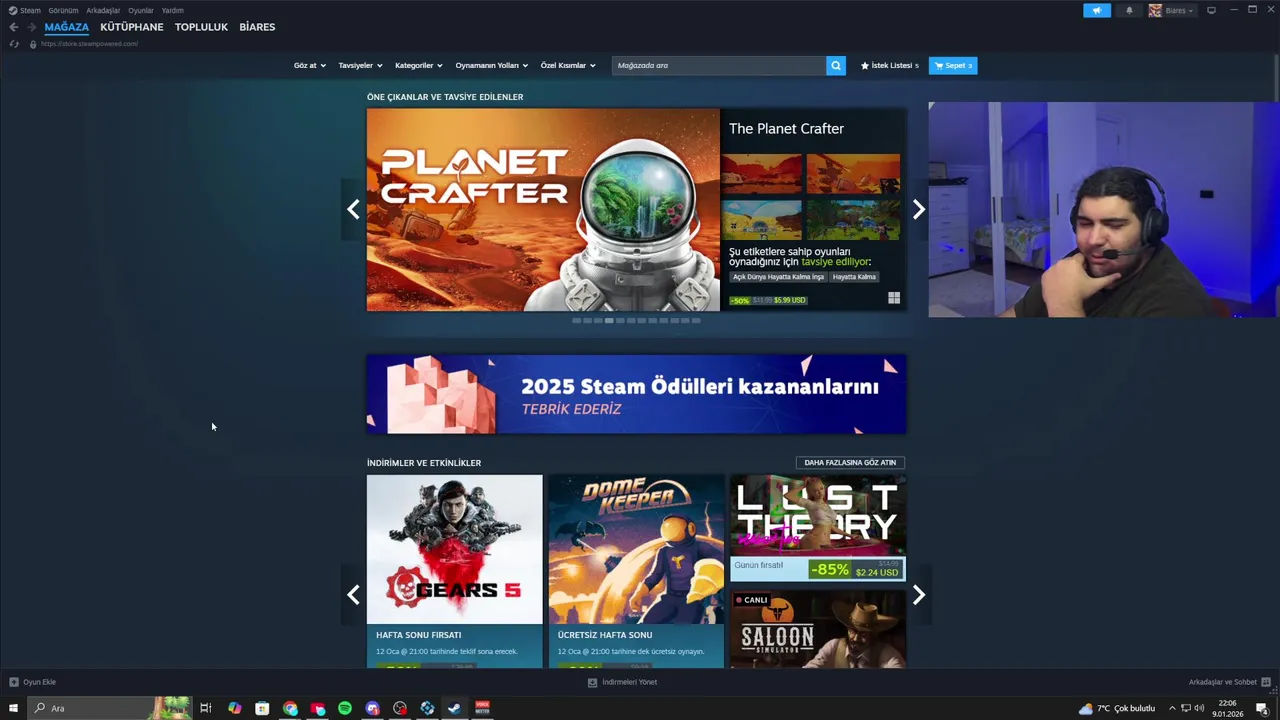Open the announcements megaphone button
The image size is (1280, 720).
pyautogui.click(x=1097, y=10)
